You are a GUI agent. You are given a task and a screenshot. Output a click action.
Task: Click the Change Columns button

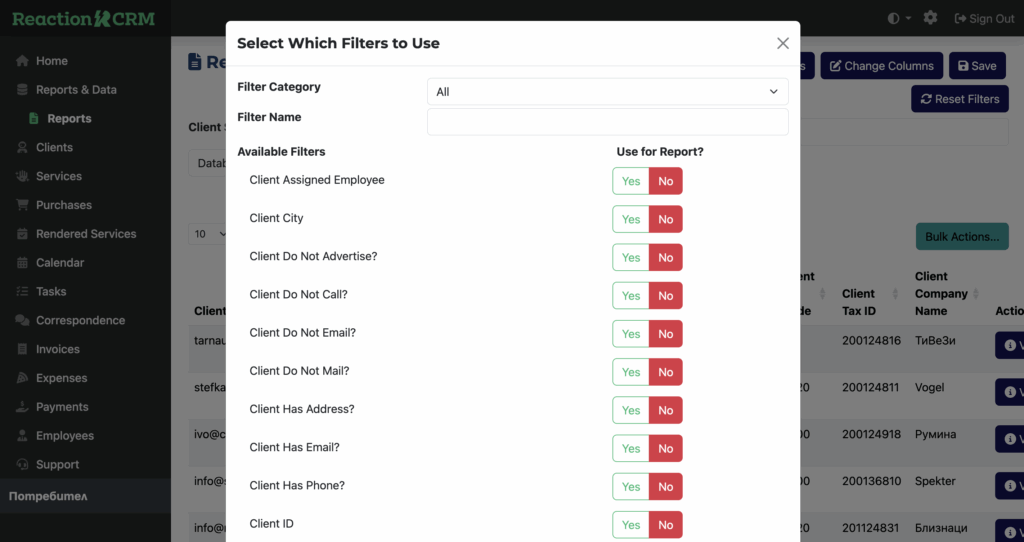881,66
